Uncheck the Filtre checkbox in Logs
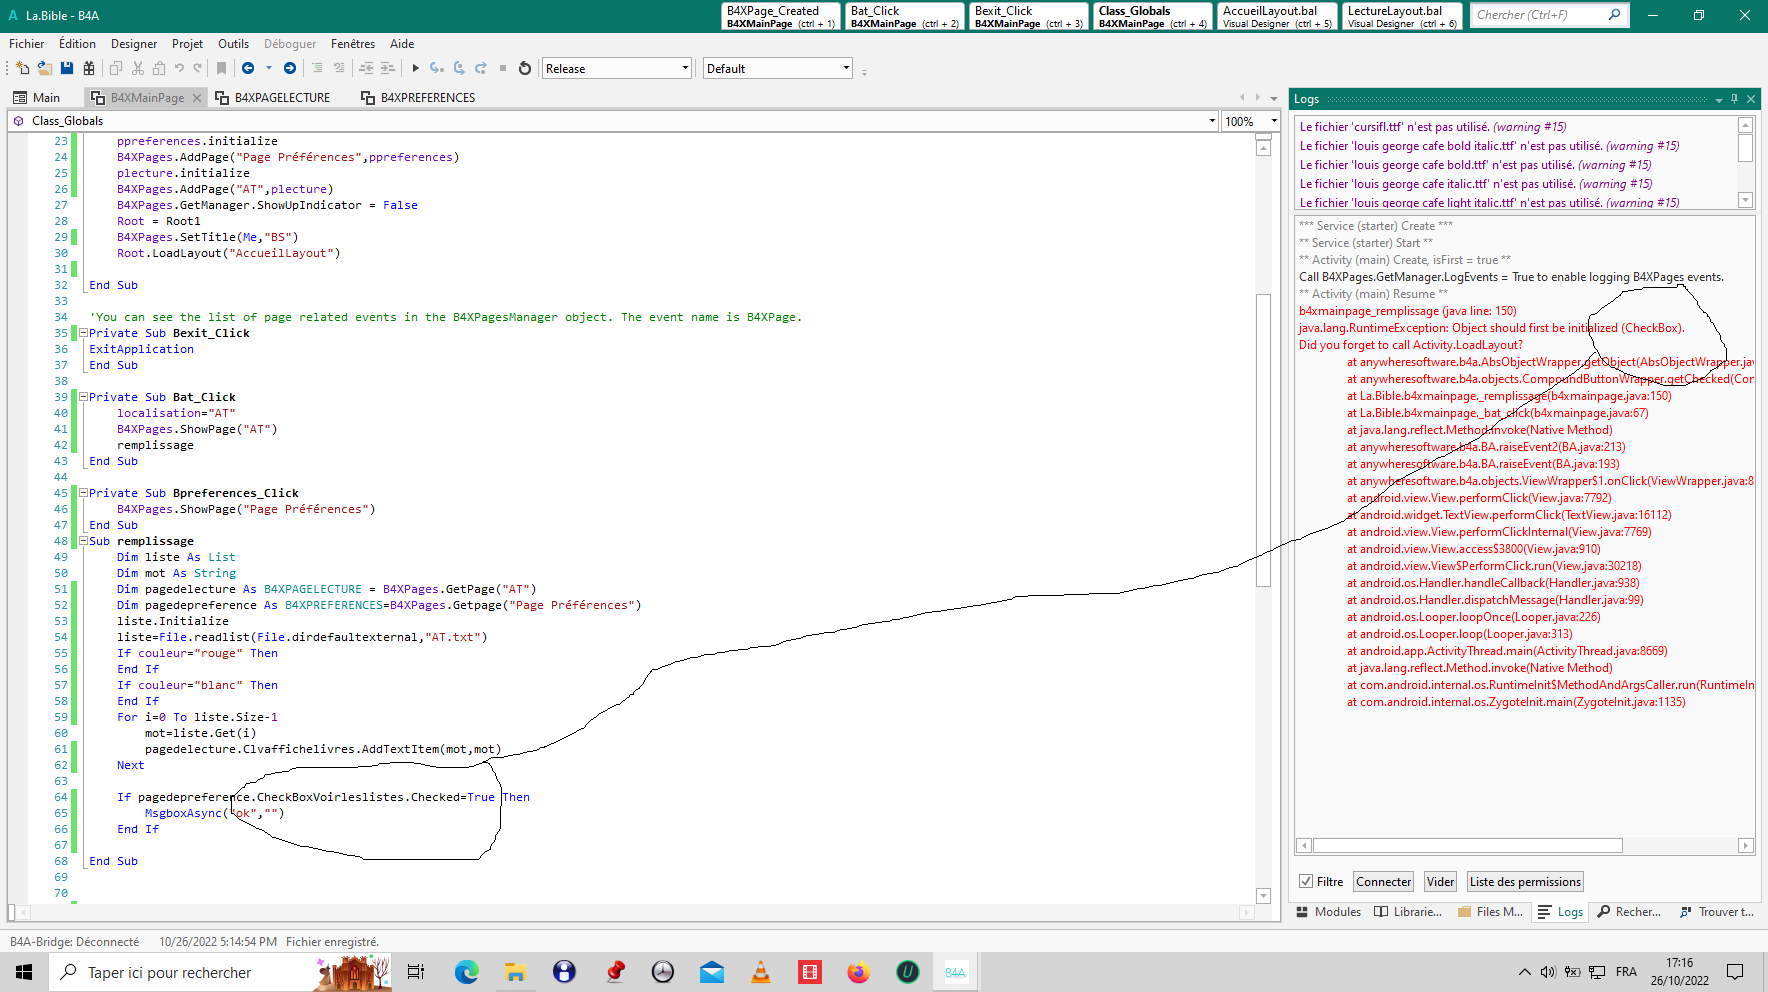This screenshot has height=992, width=1768. [x=1306, y=881]
